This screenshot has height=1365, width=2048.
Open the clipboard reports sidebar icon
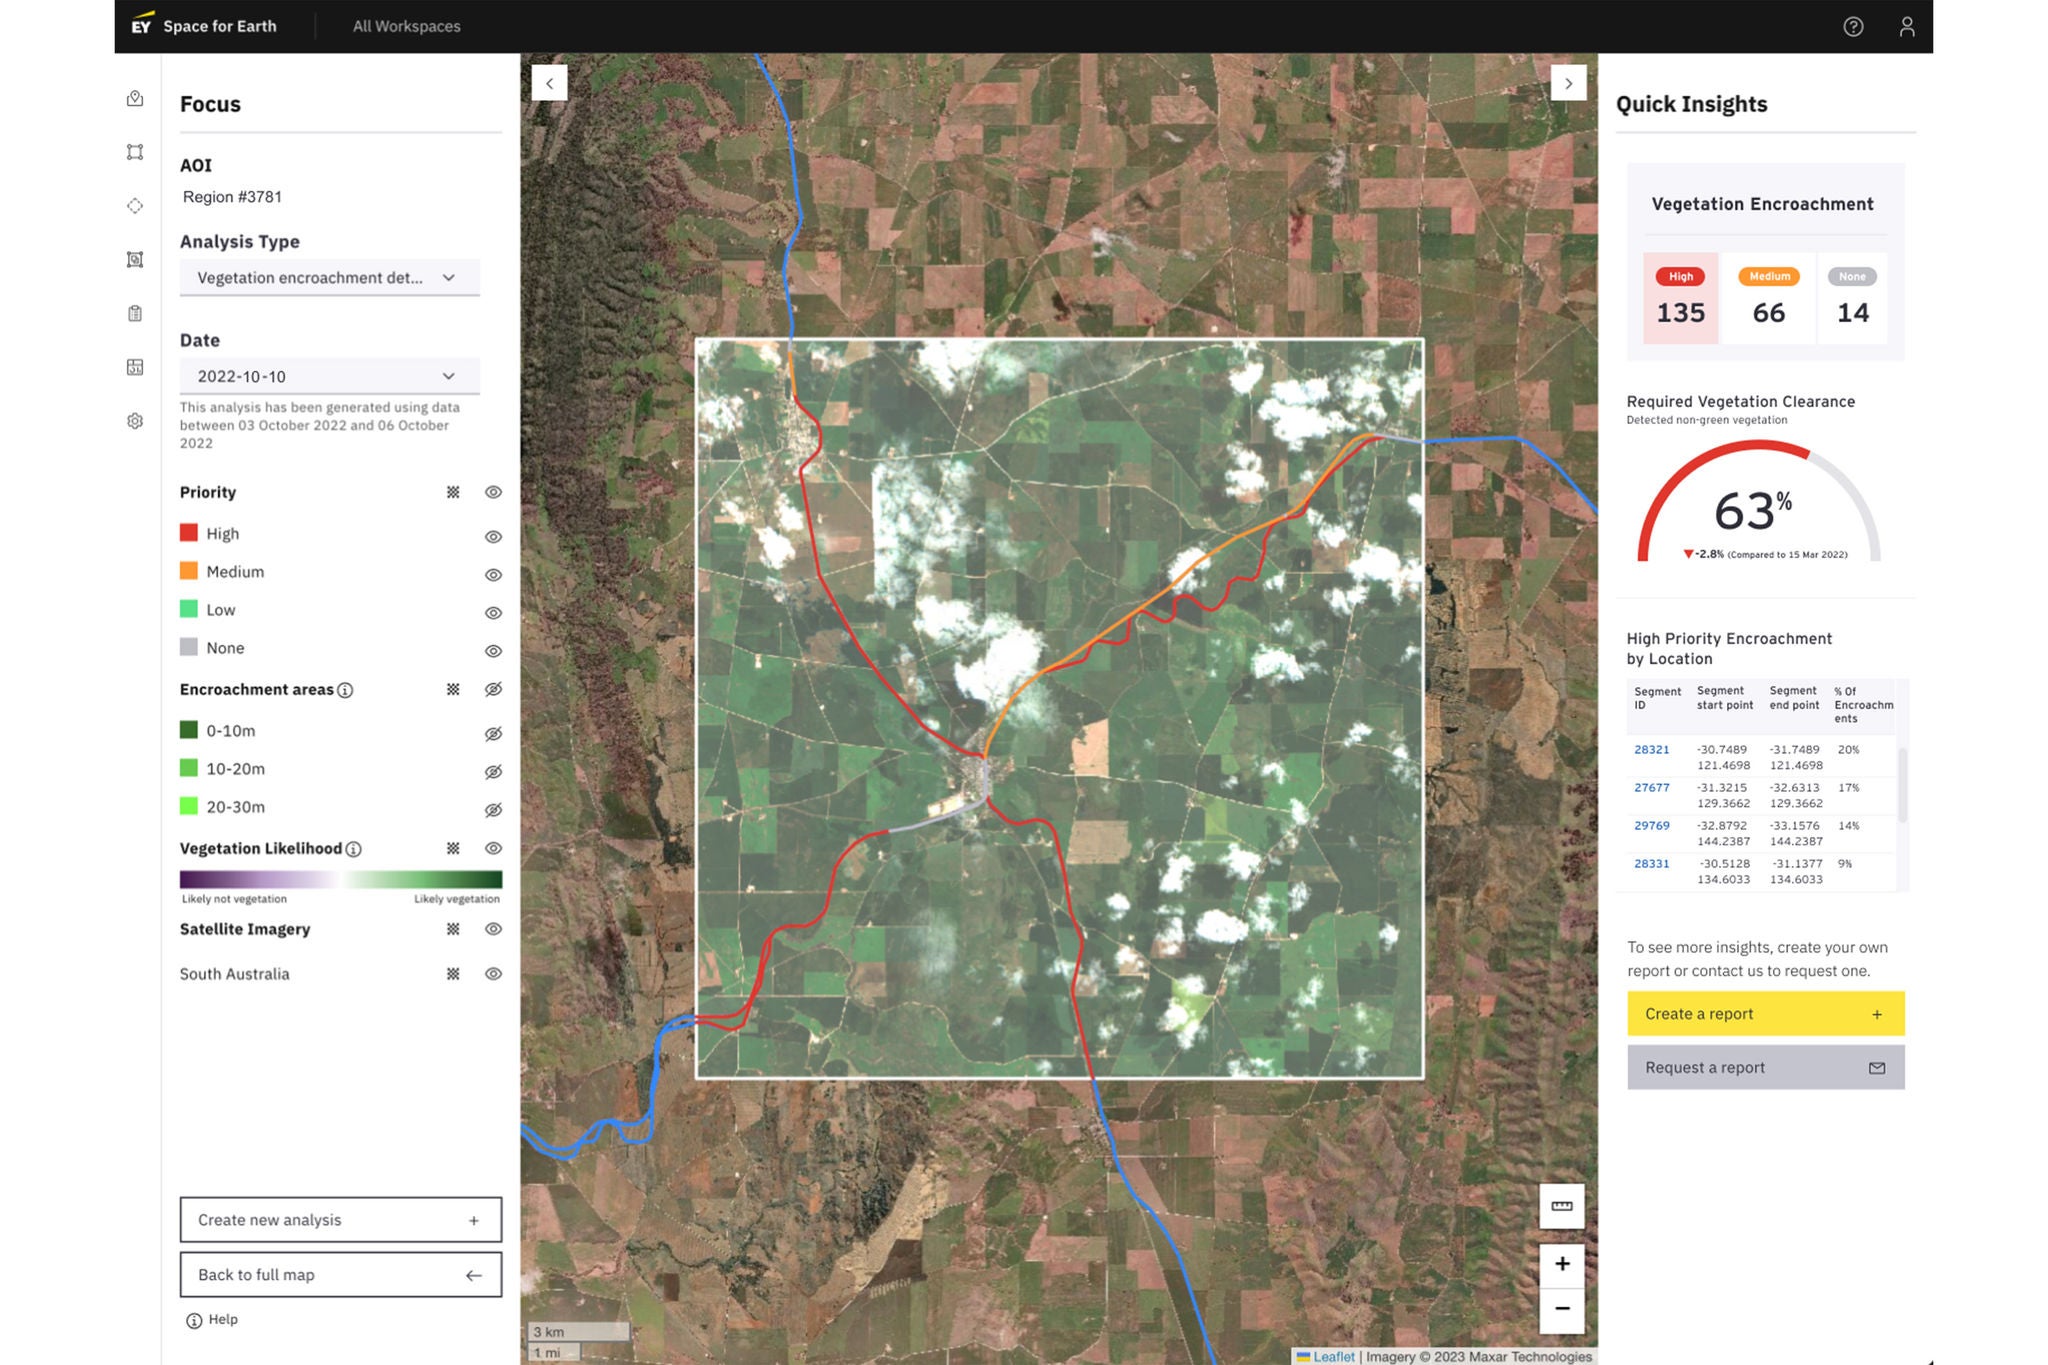pos(135,313)
